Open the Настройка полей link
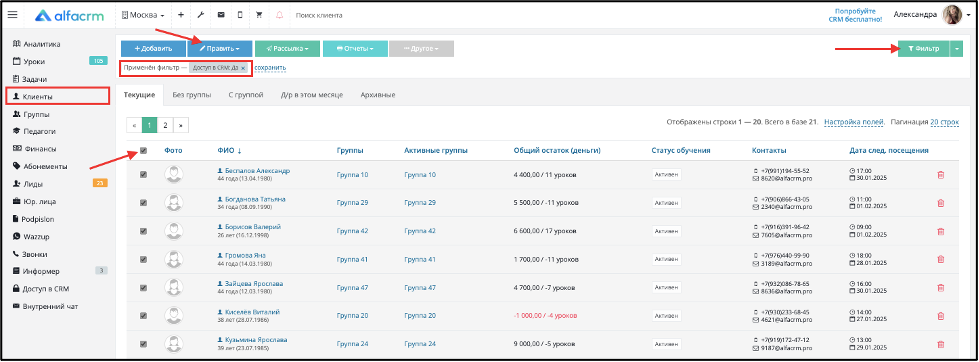979x362 pixels. (854, 122)
